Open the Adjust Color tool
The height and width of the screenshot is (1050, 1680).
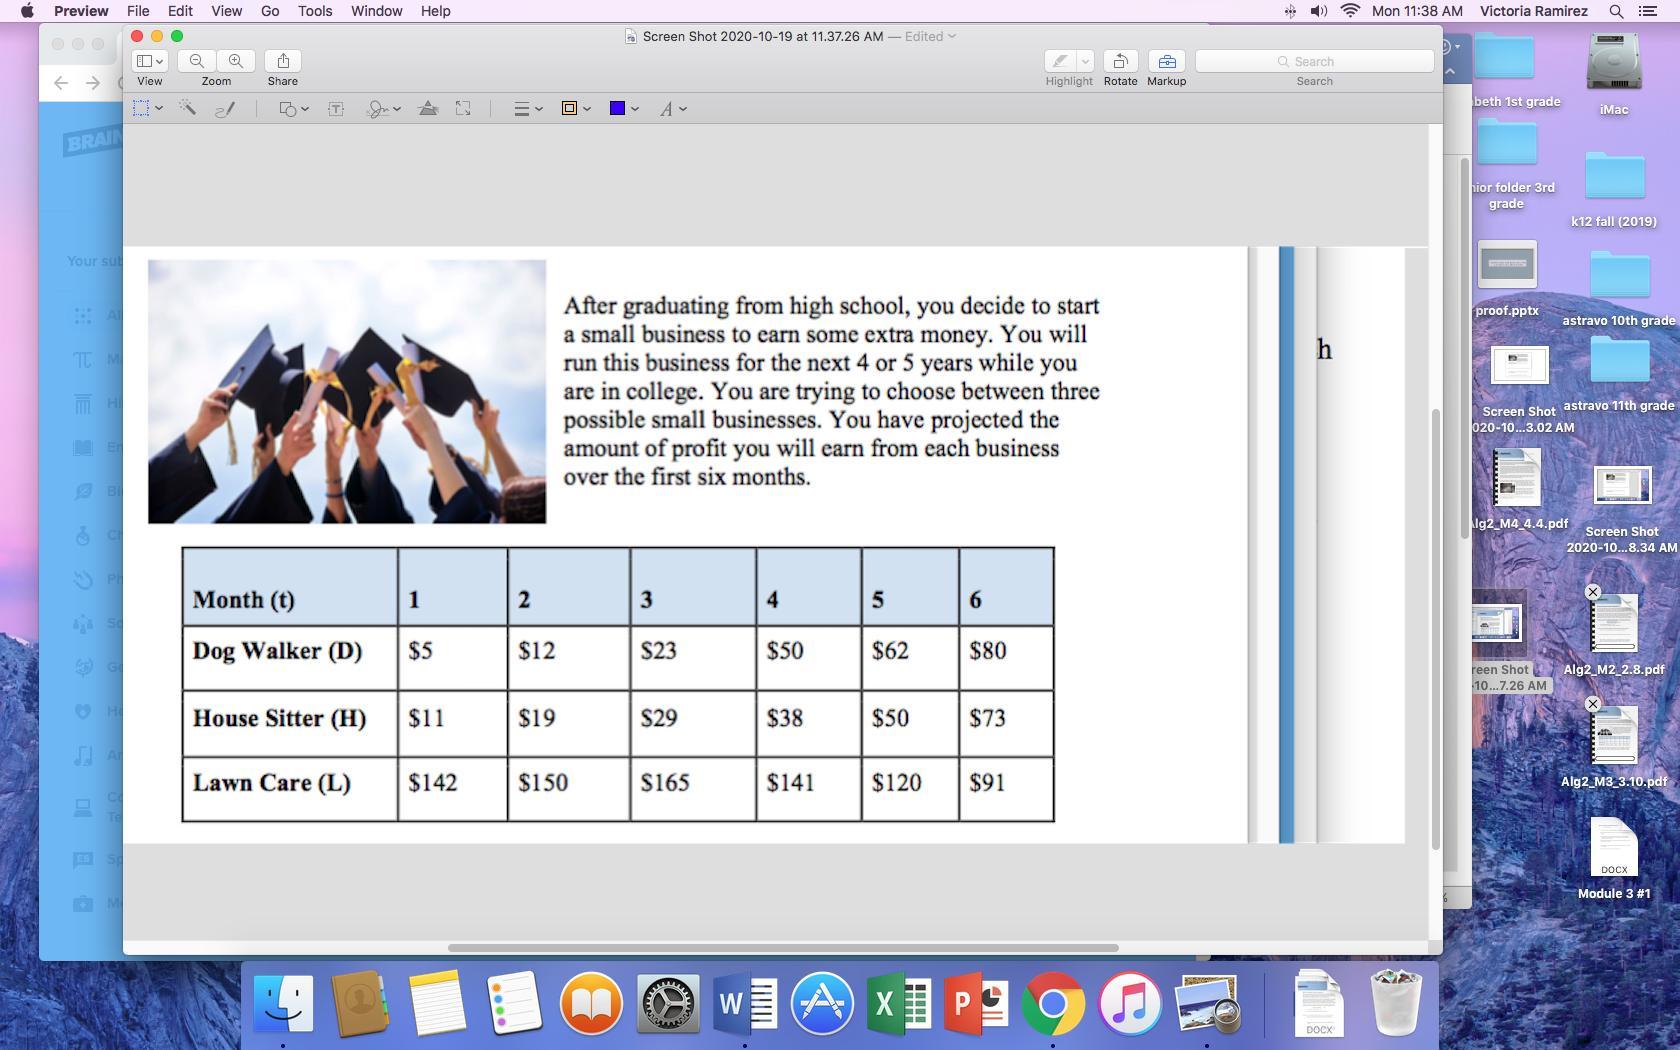pos(428,108)
